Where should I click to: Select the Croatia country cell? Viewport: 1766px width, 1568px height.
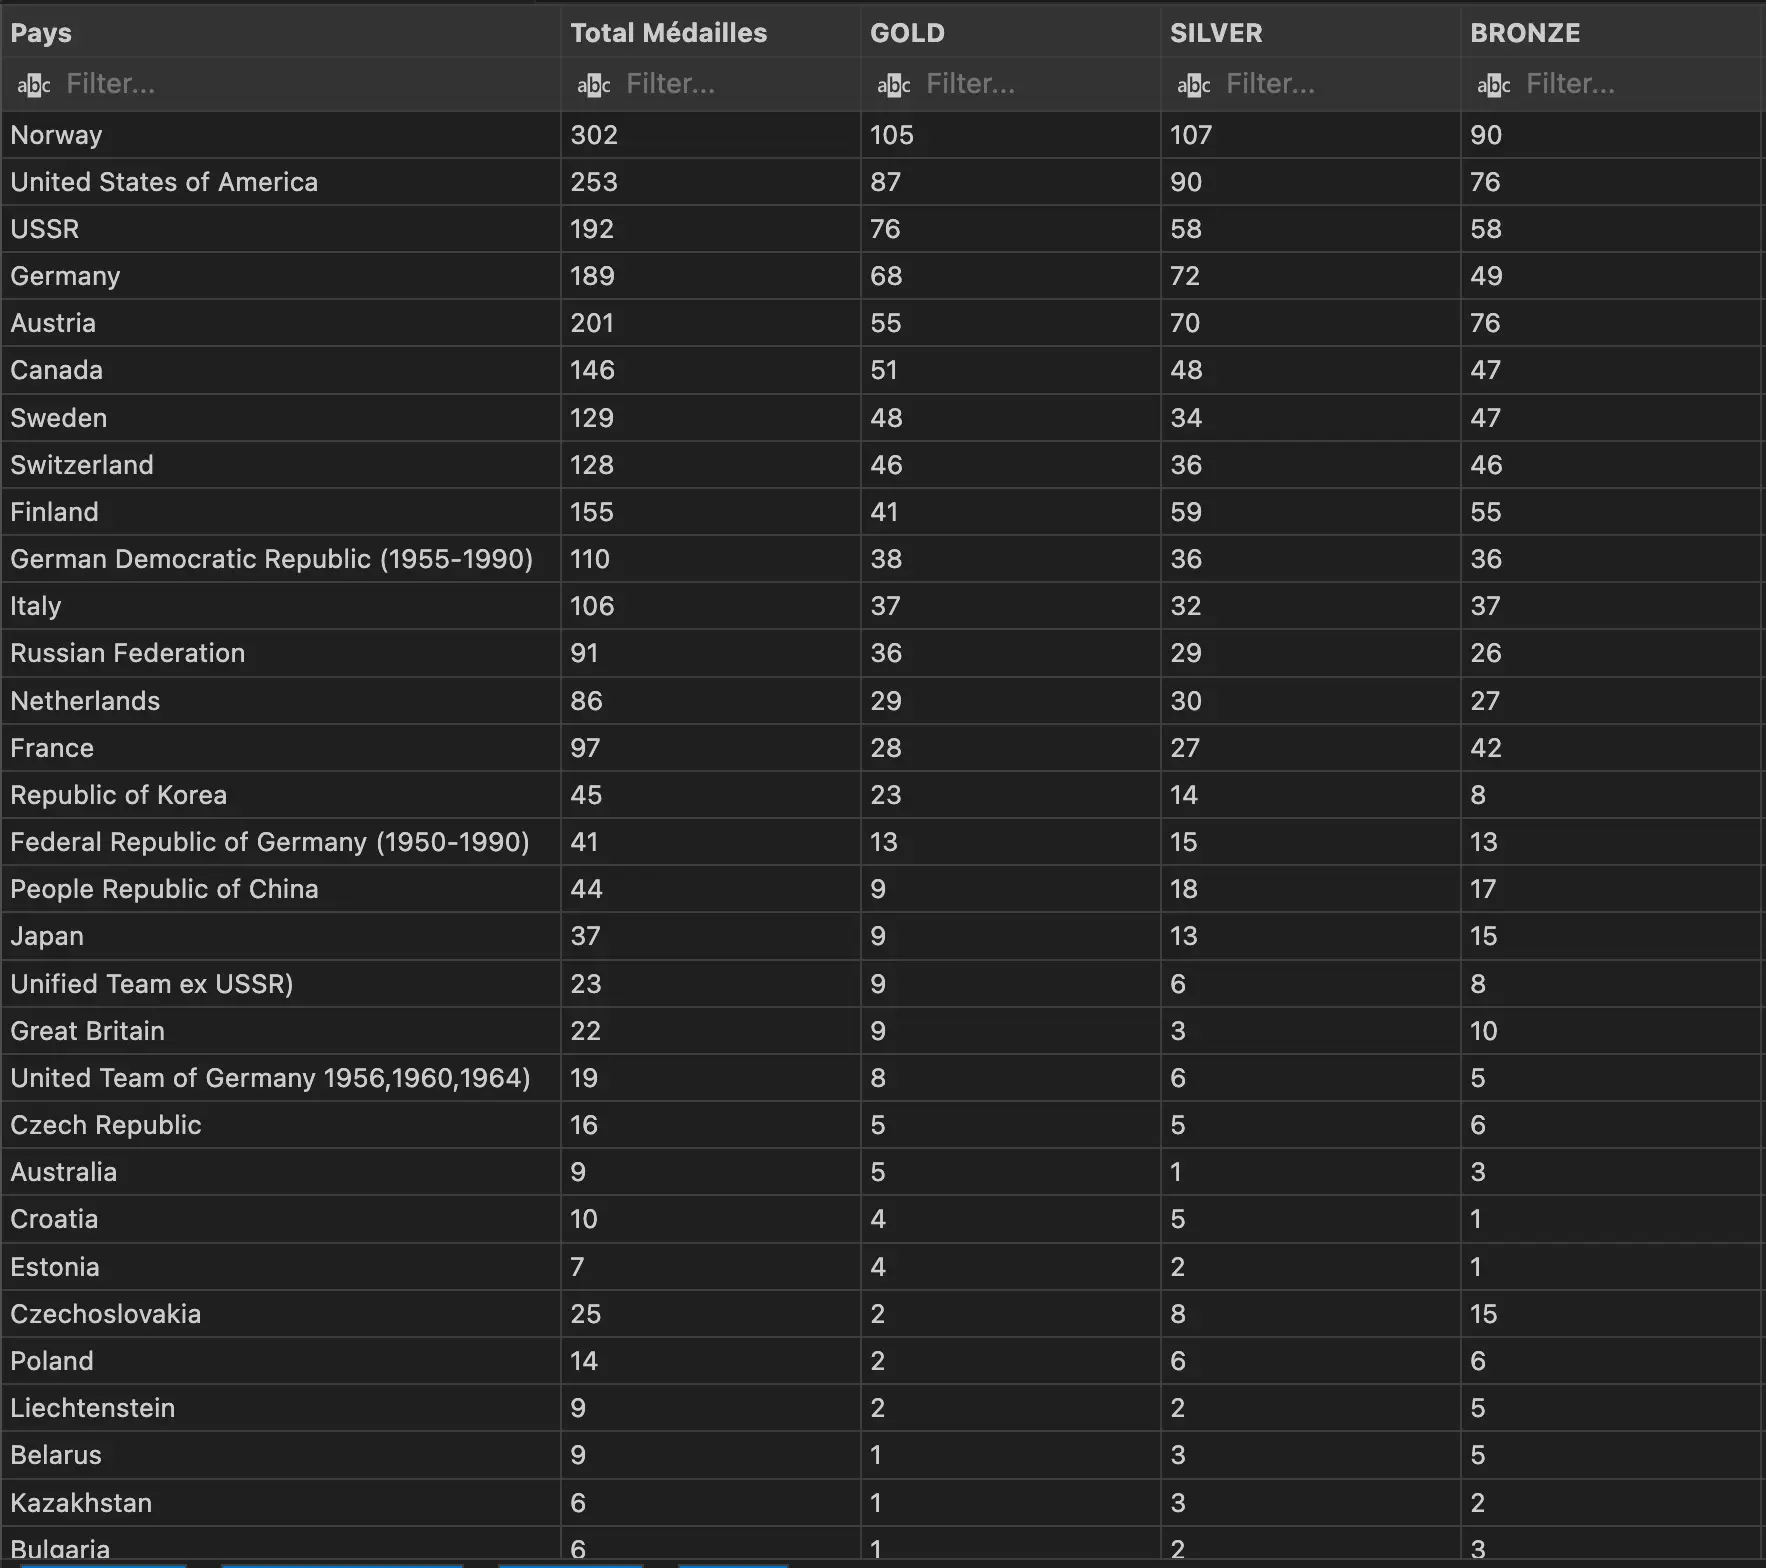281,1219
